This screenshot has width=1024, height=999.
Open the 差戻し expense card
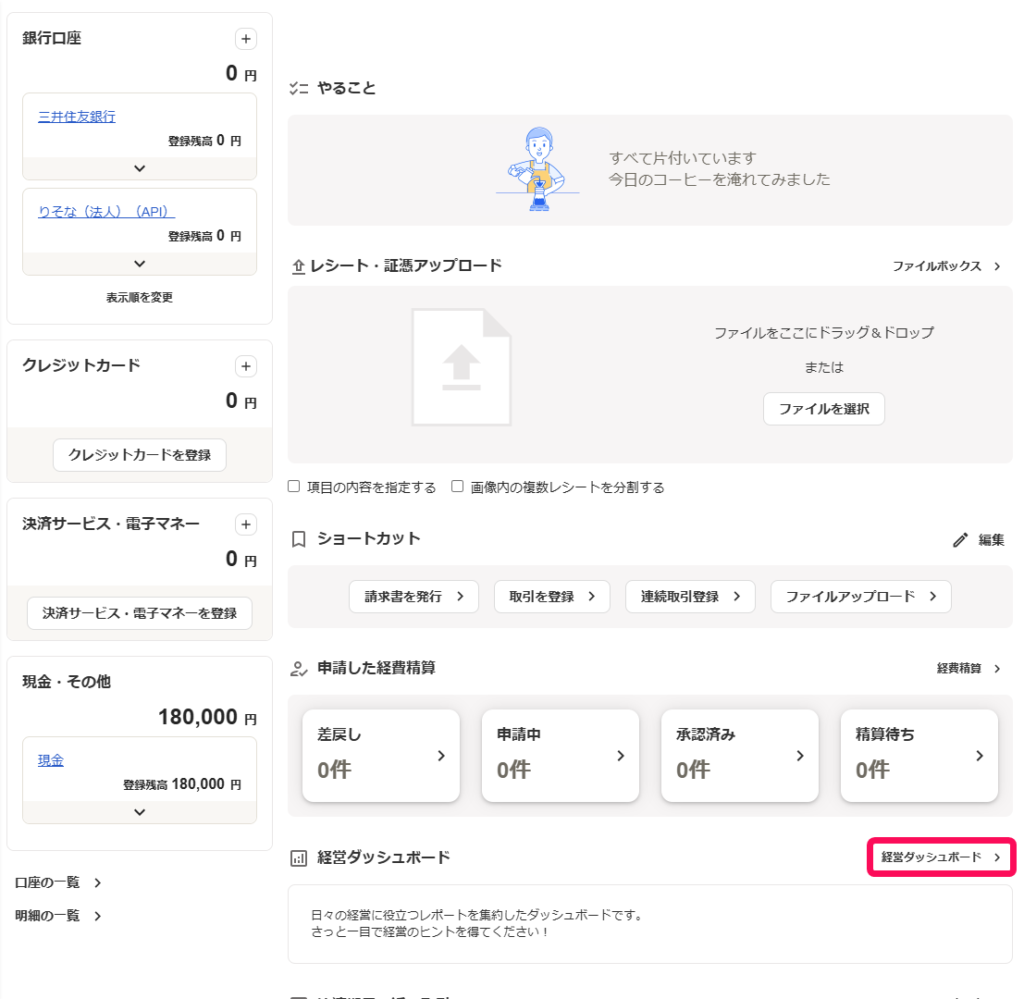[x=380, y=755]
